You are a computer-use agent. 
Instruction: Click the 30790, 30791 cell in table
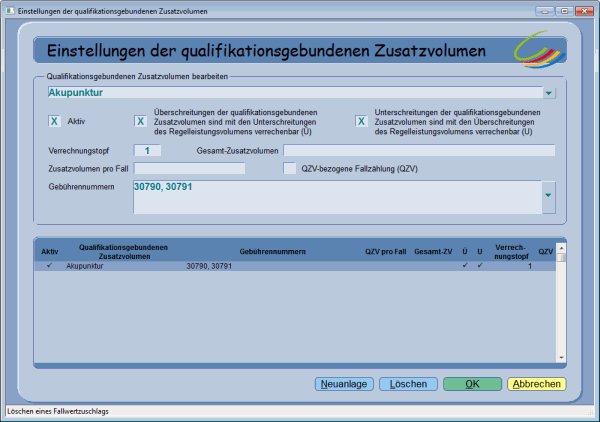(x=209, y=266)
